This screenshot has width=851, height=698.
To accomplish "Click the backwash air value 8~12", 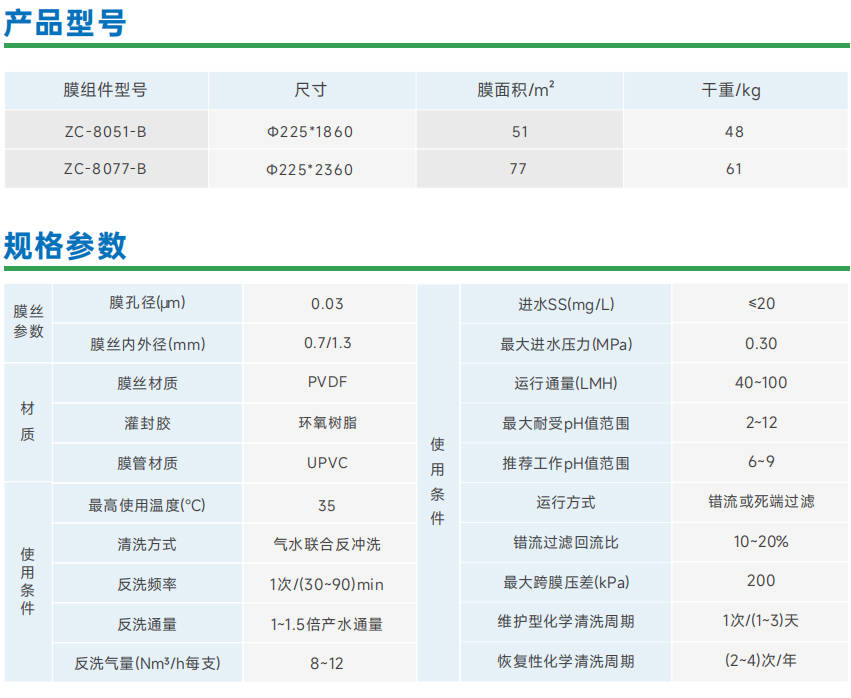I will tap(327, 663).
